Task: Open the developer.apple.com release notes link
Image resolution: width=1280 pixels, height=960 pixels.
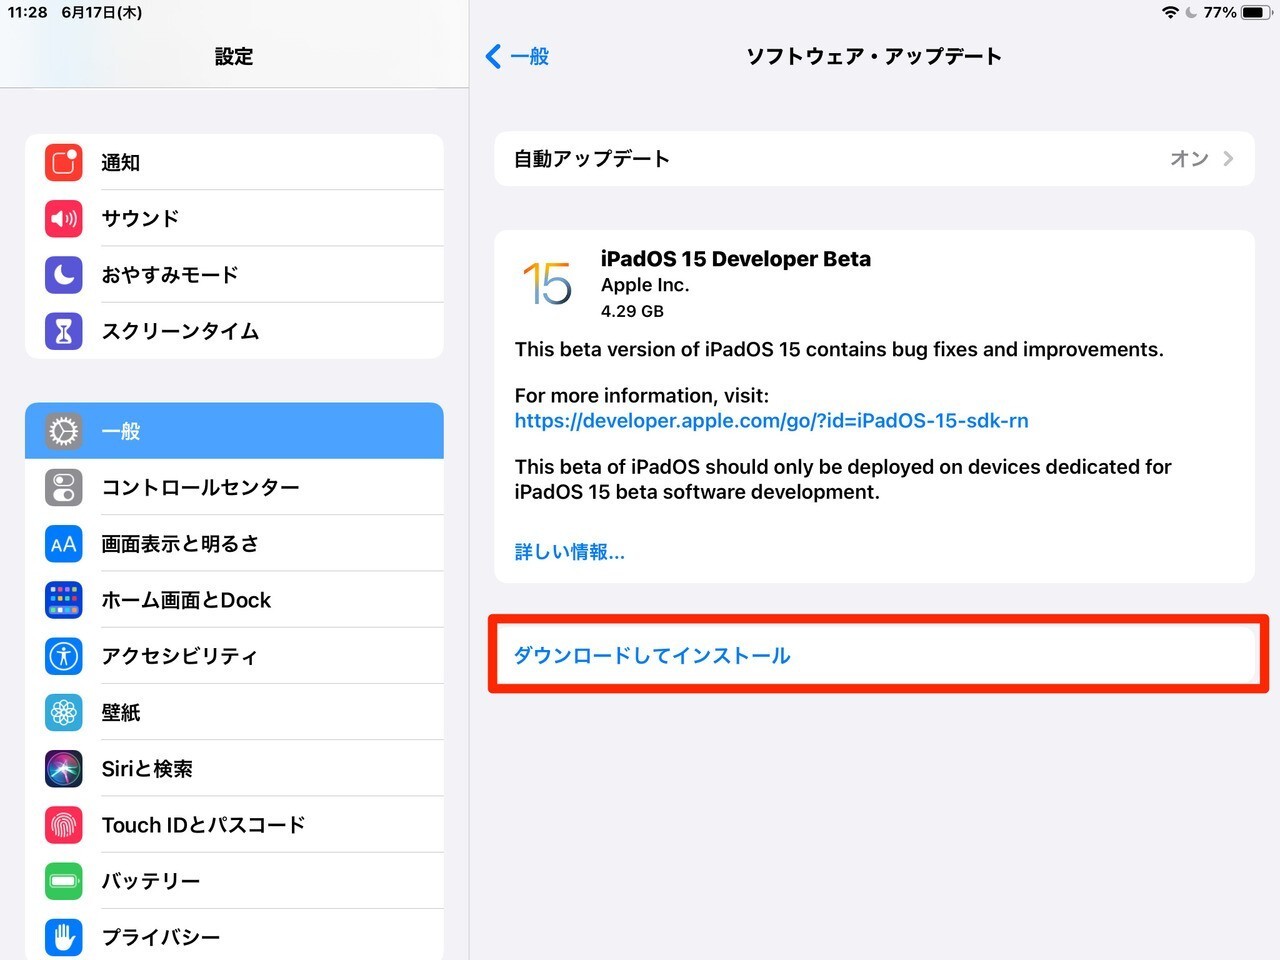Action: point(771,421)
